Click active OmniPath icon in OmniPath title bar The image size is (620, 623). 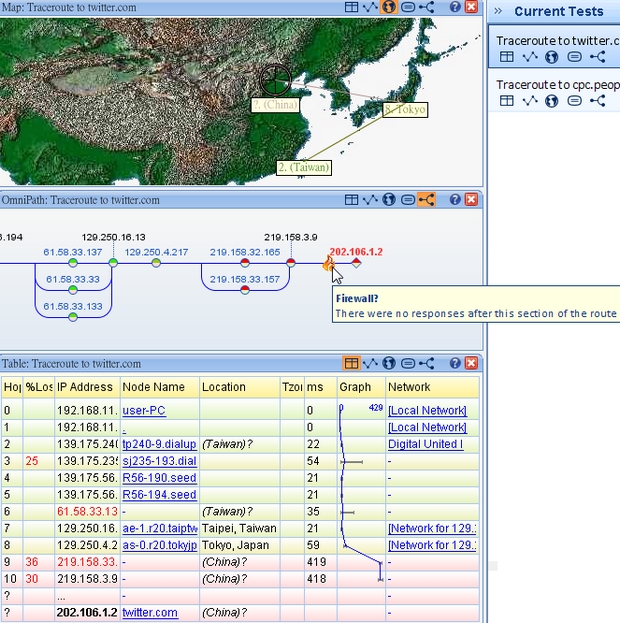pyautogui.click(x=426, y=199)
